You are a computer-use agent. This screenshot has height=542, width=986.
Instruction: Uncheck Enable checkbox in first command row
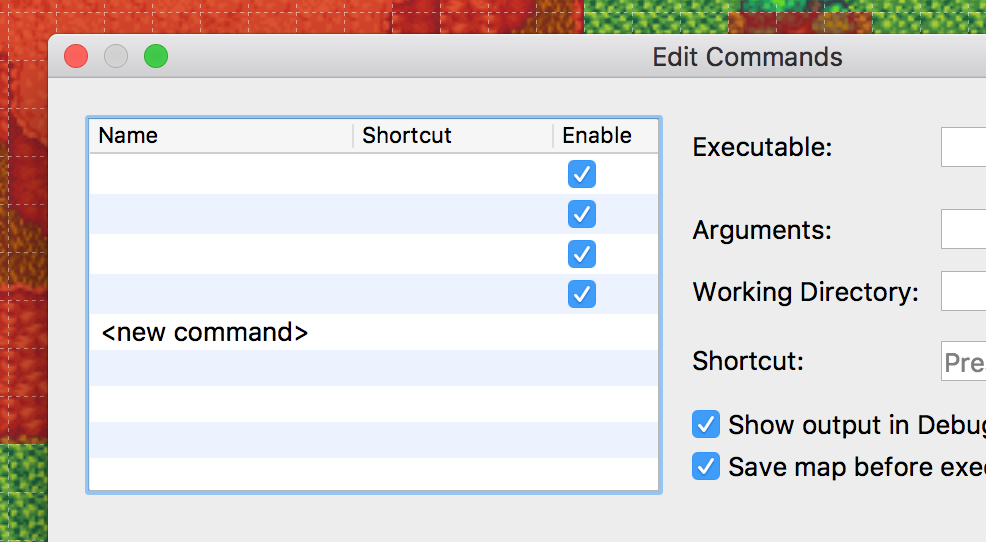tap(582, 174)
